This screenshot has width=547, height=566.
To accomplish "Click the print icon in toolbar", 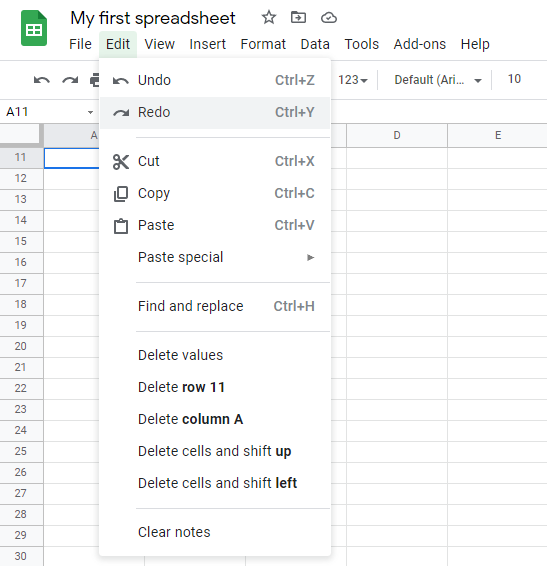I will 95,80.
